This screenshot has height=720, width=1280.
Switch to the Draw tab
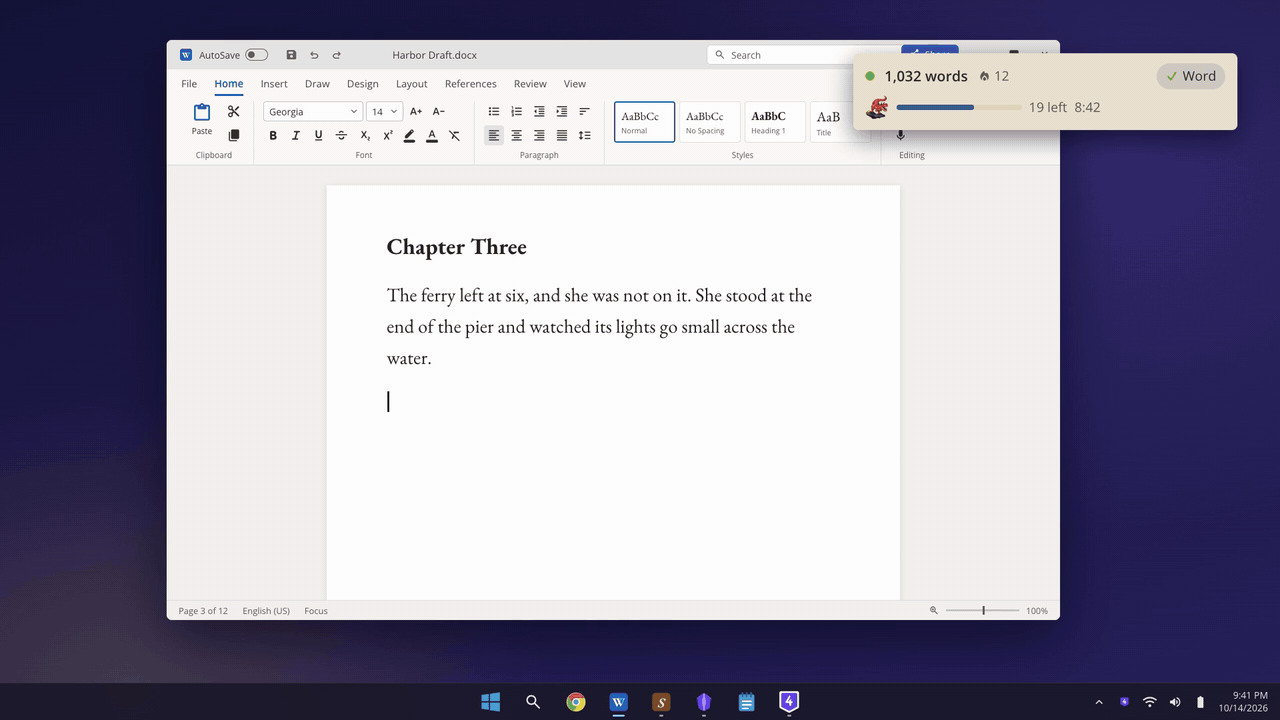coord(317,84)
